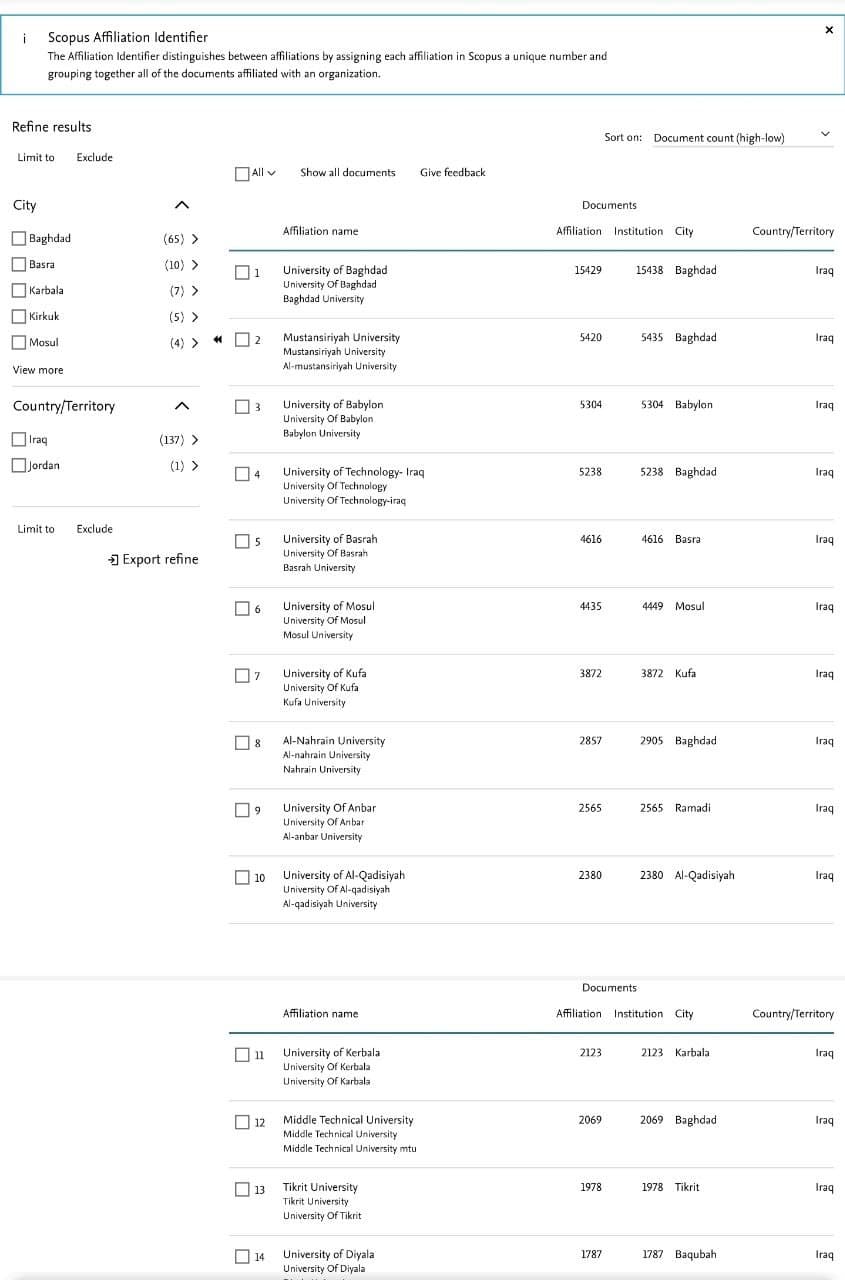
Task: Click the double-arrow collapse panel icon
Action: (x=216, y=340)
